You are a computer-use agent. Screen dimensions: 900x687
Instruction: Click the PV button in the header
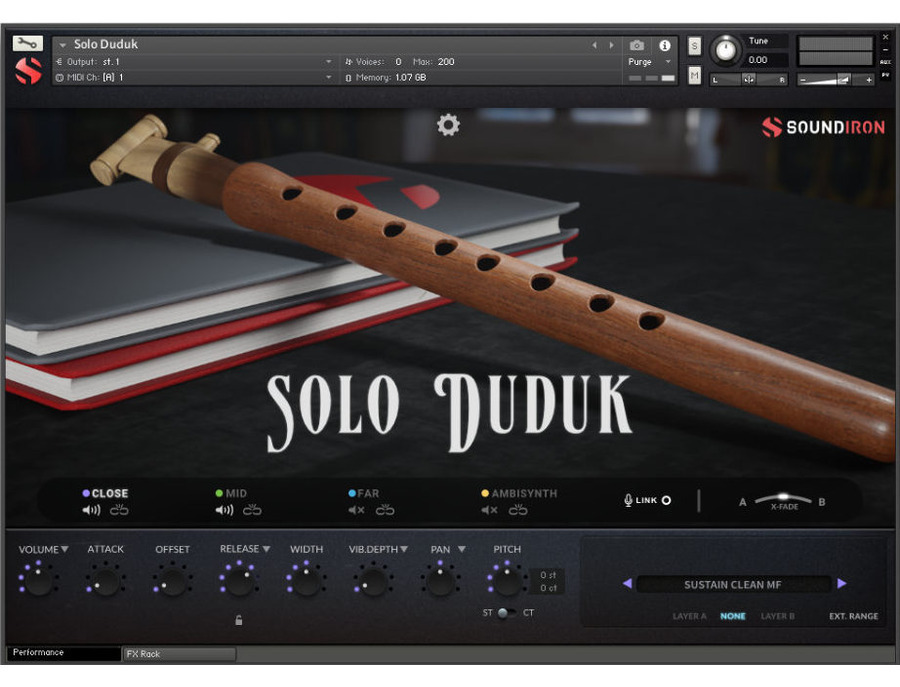885,75
